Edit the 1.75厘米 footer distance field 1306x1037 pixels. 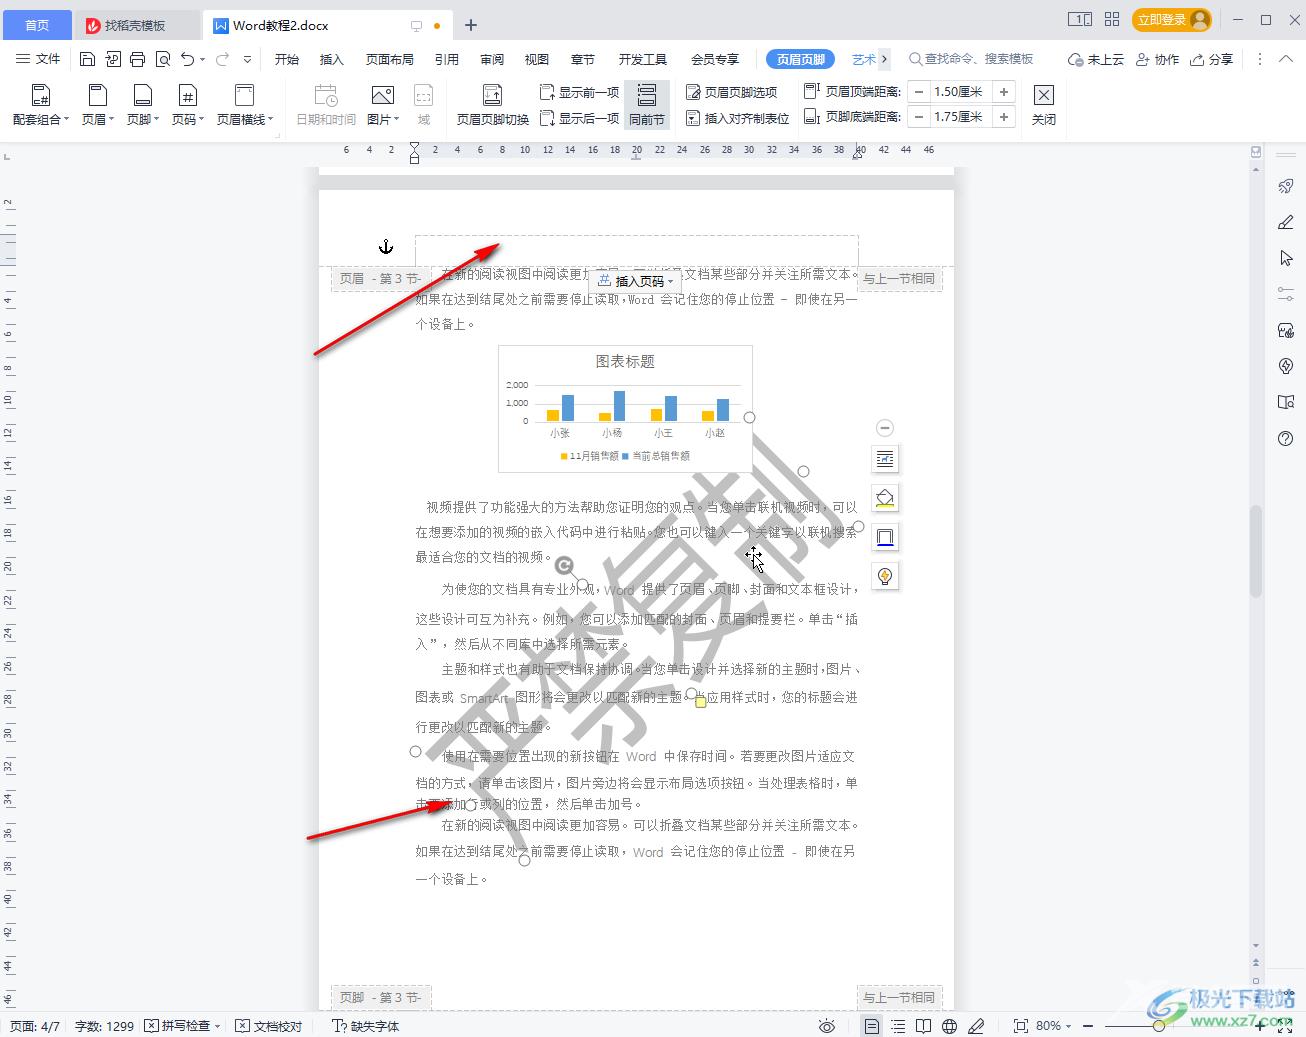pyautogui.click(x=960, y=117)
